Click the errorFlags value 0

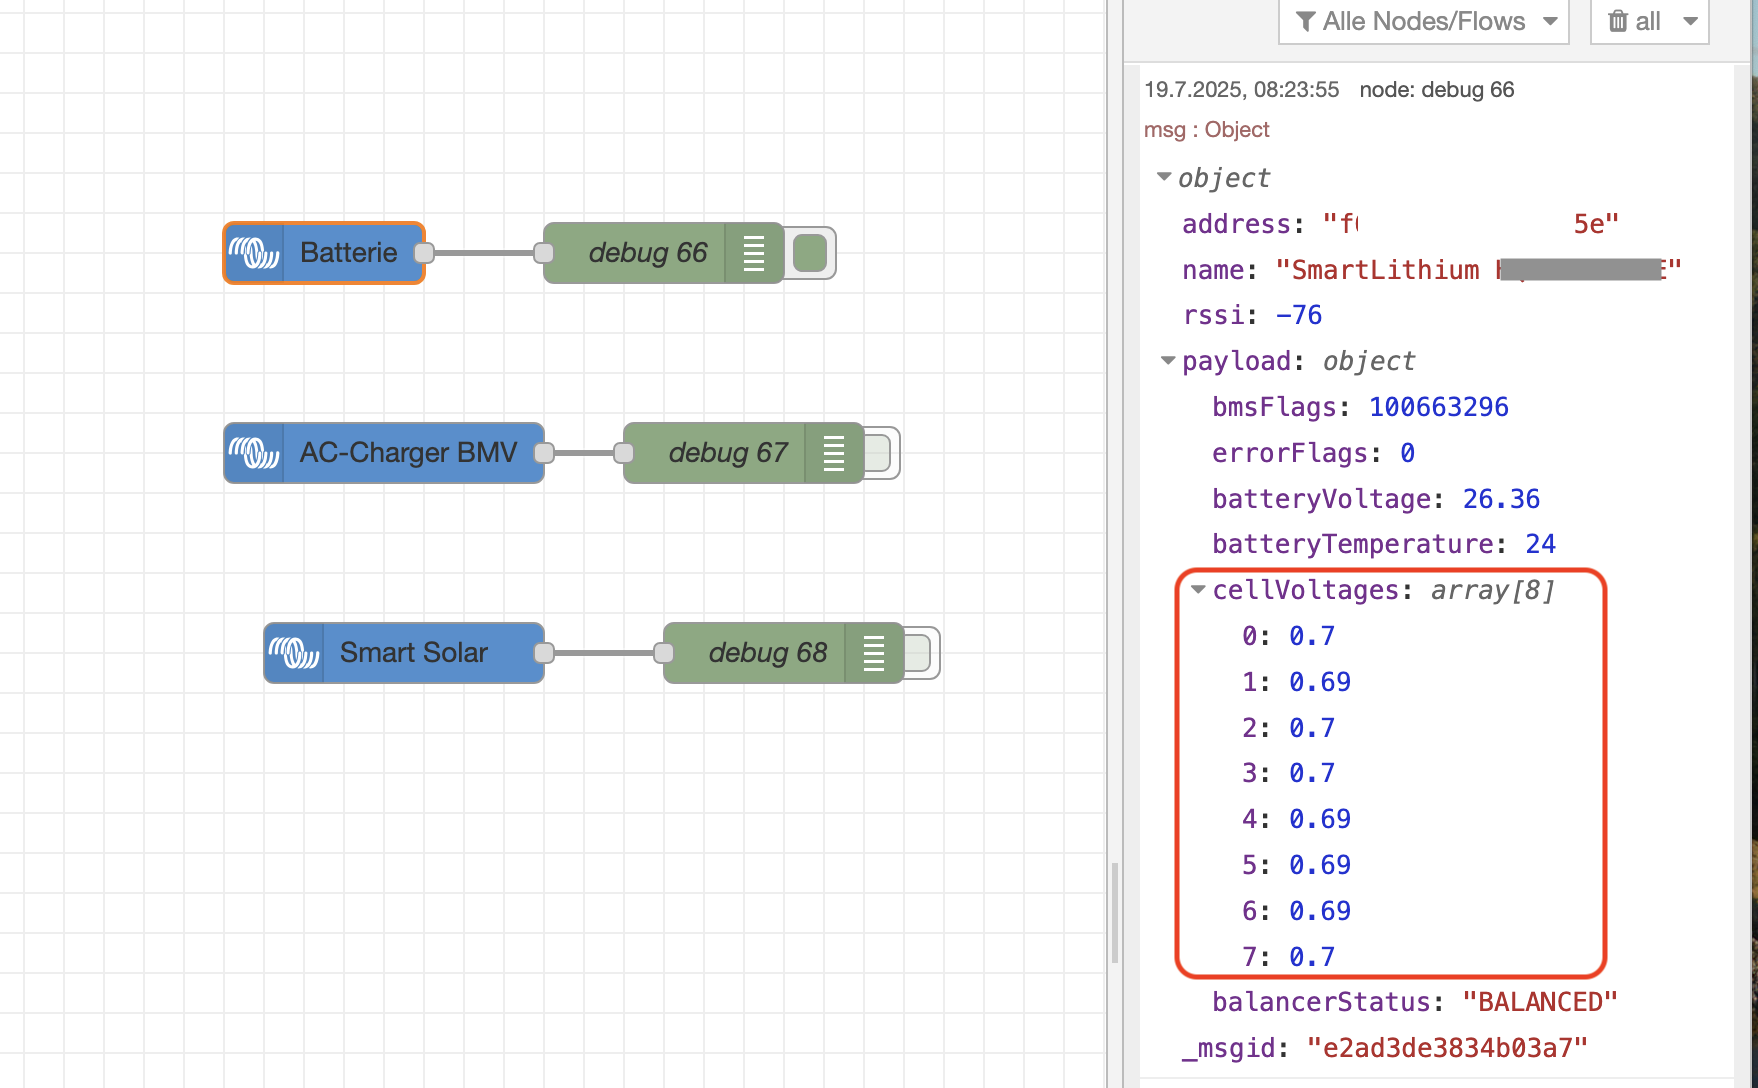(x=1407, y=453)
